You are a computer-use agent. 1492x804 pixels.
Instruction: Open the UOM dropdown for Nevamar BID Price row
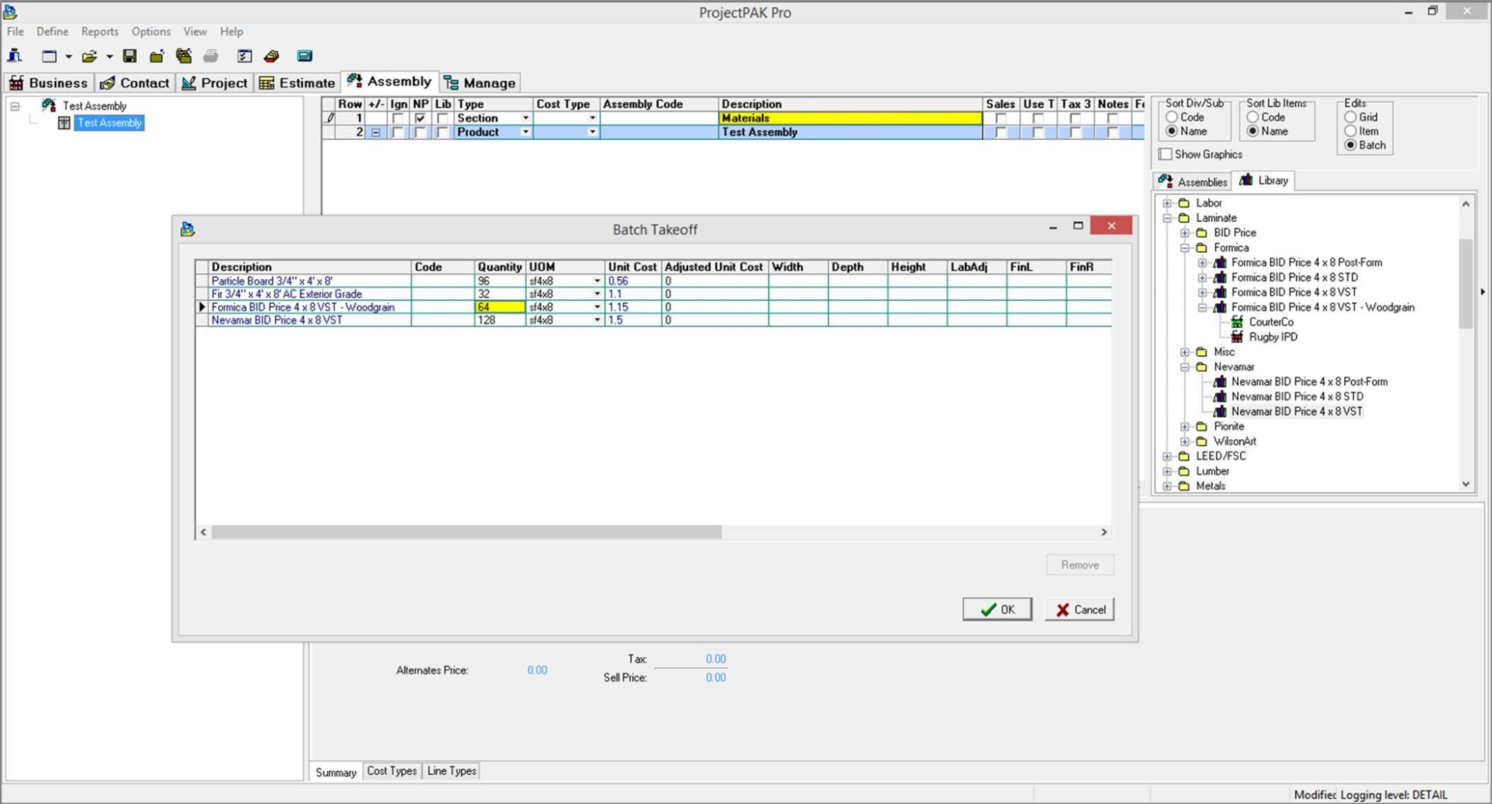pyautogui.click(x=595, y=320)
